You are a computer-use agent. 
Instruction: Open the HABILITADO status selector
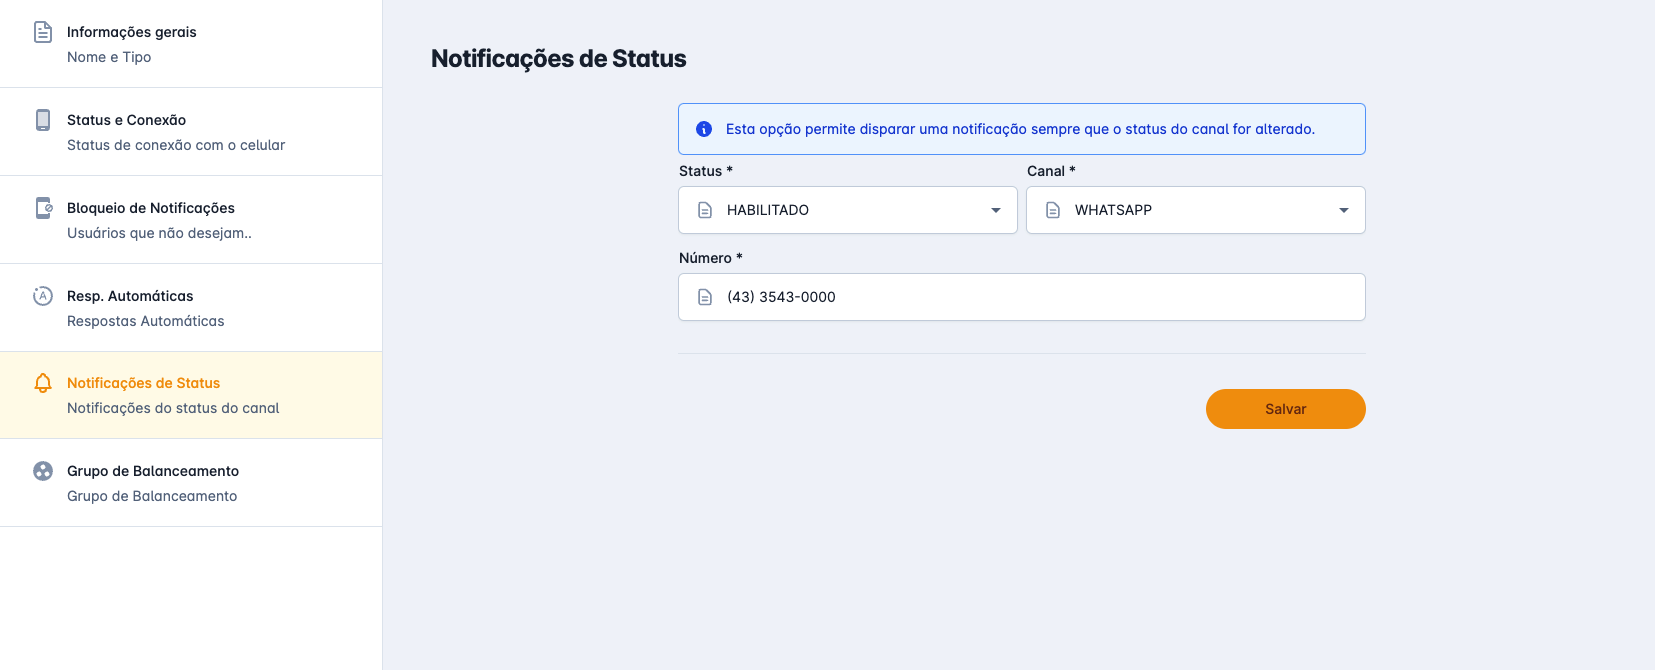point(848,210)
